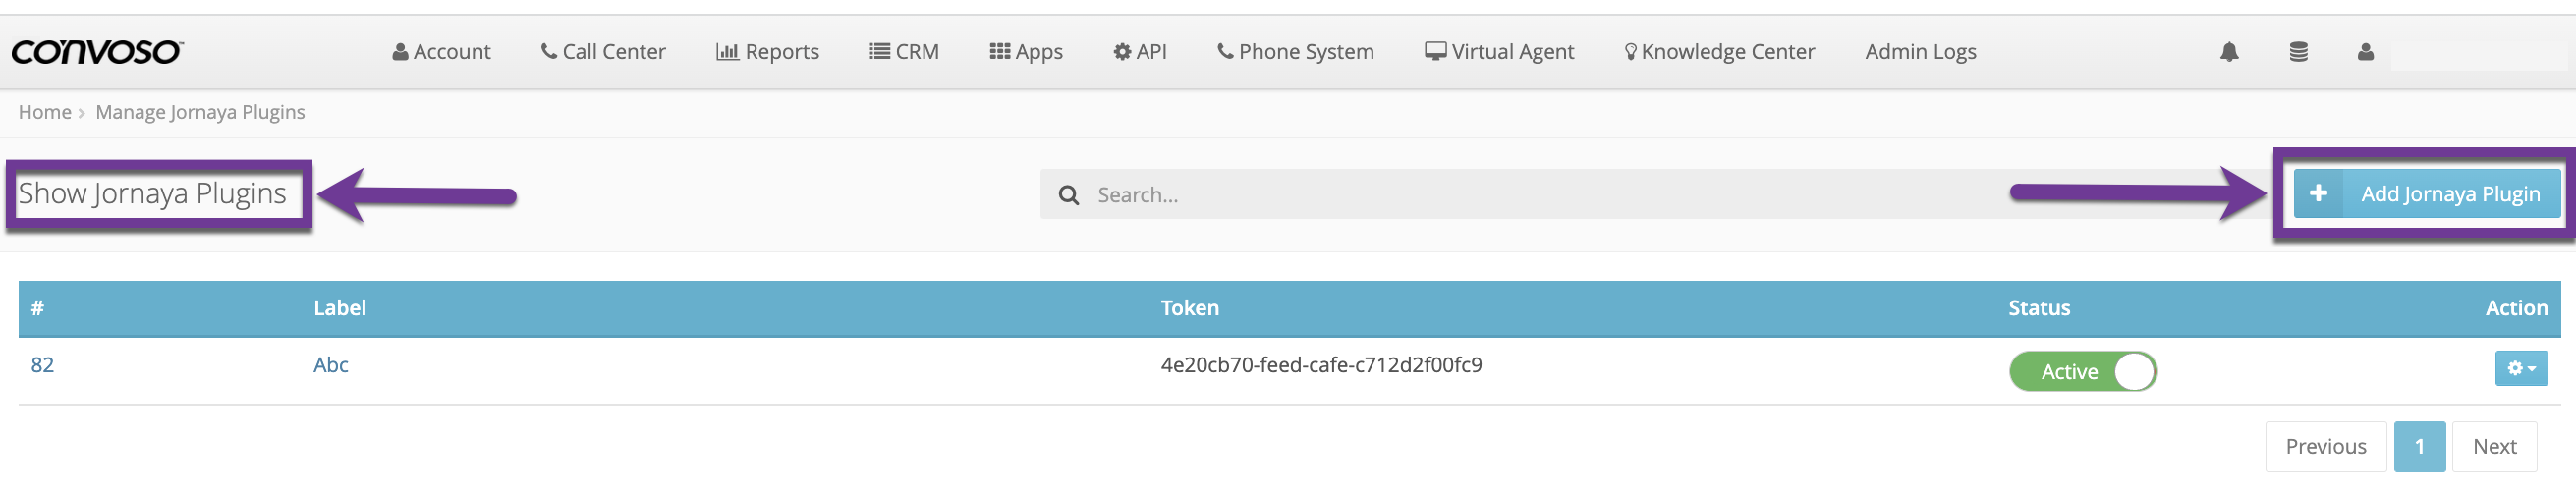Toggle the Active status switch
Image resolution: width=2576 pixels, height=495 pixels.
pos(2082,371)
